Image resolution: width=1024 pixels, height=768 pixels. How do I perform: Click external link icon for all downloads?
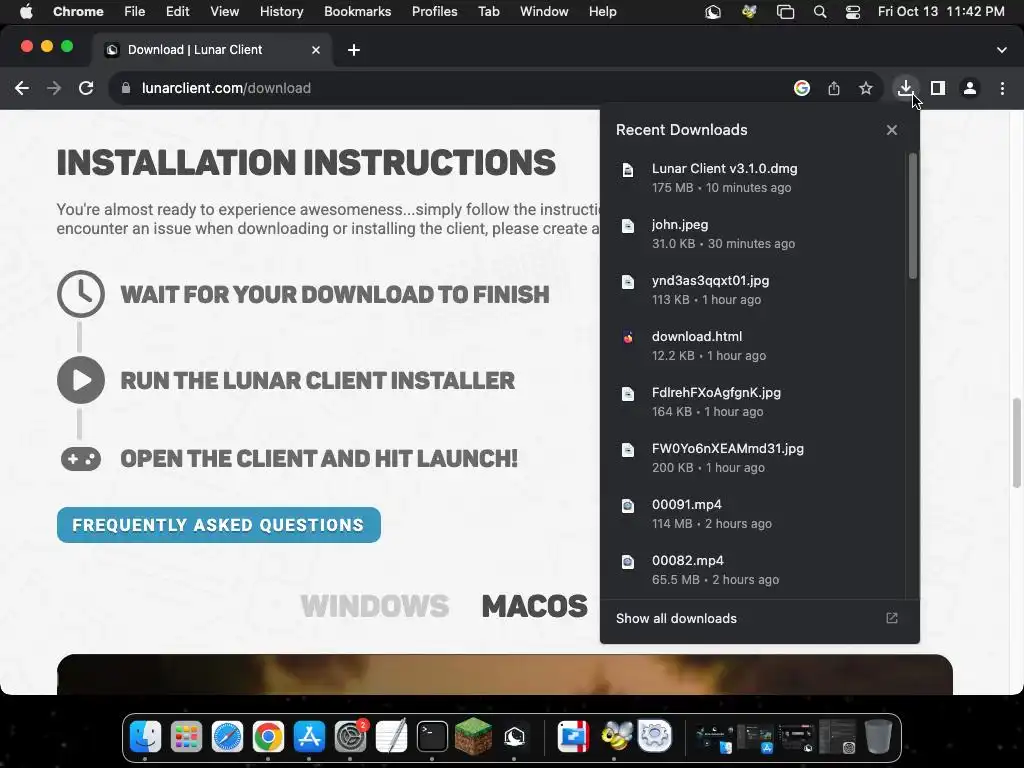click(892, 618)
